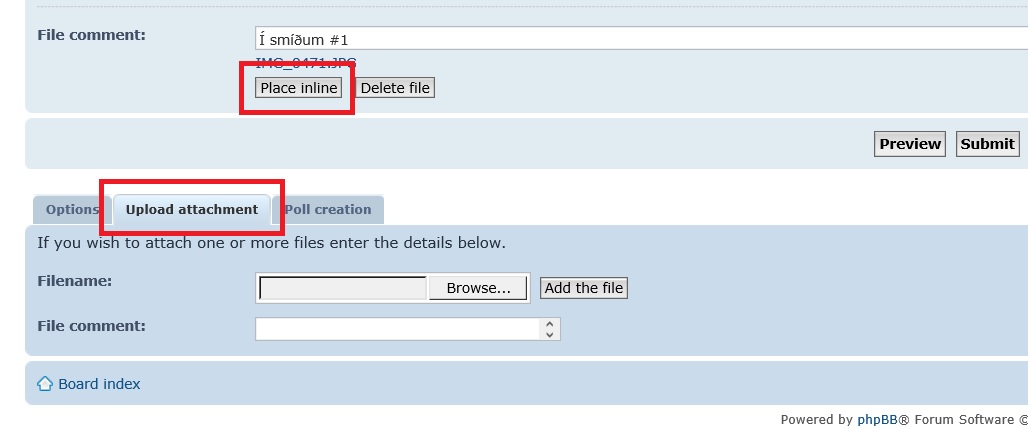Click the comment field containing "Í smíðum #1"
This screenshot has height=429, width=1028.
coord(640,40)
